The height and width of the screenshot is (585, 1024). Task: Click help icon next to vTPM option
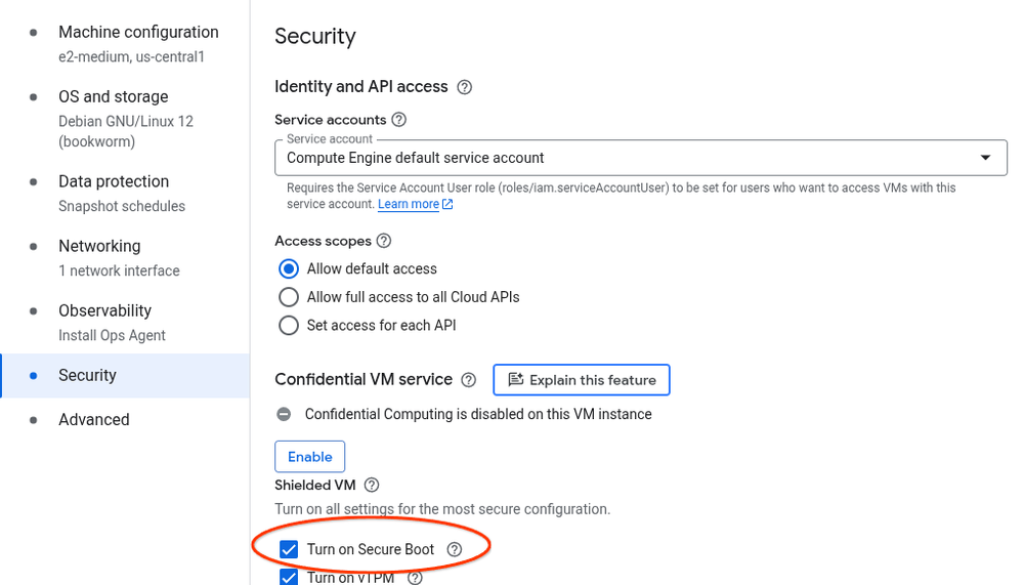(x=415, y=577)
